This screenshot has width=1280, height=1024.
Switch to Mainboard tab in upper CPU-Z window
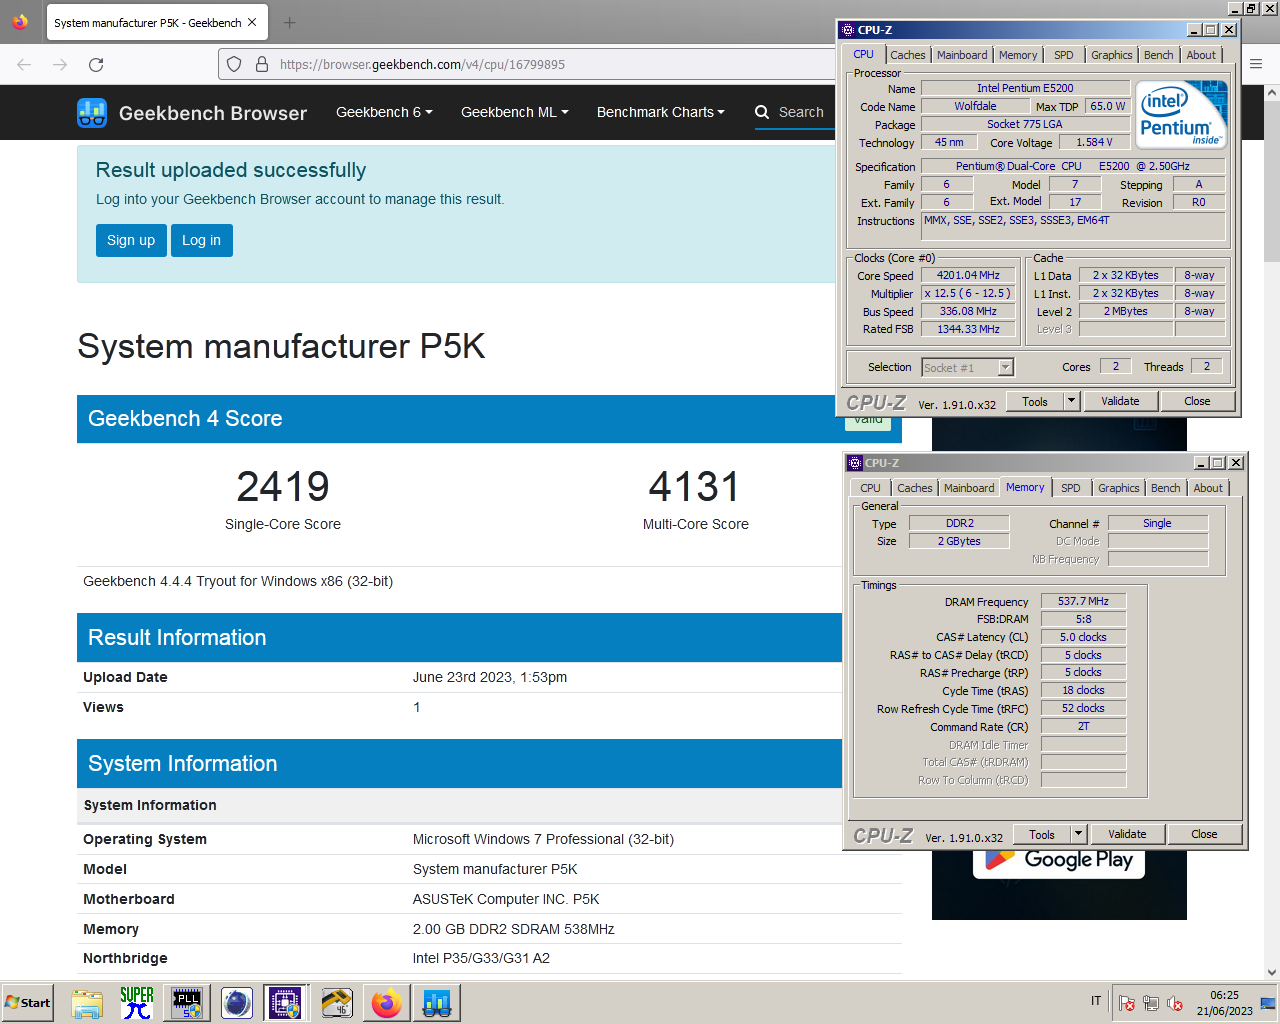(962, 55)
